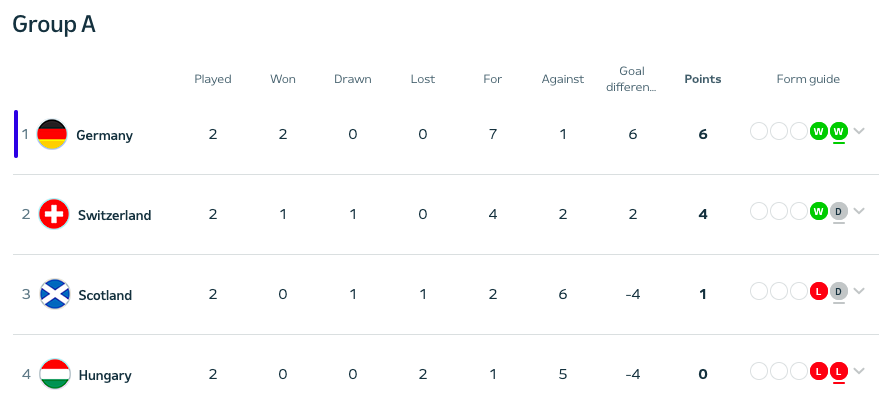Screen dimensions: 894x411
Task: Expand Germany's row details chevron
Action: click(x=859, y=131)
